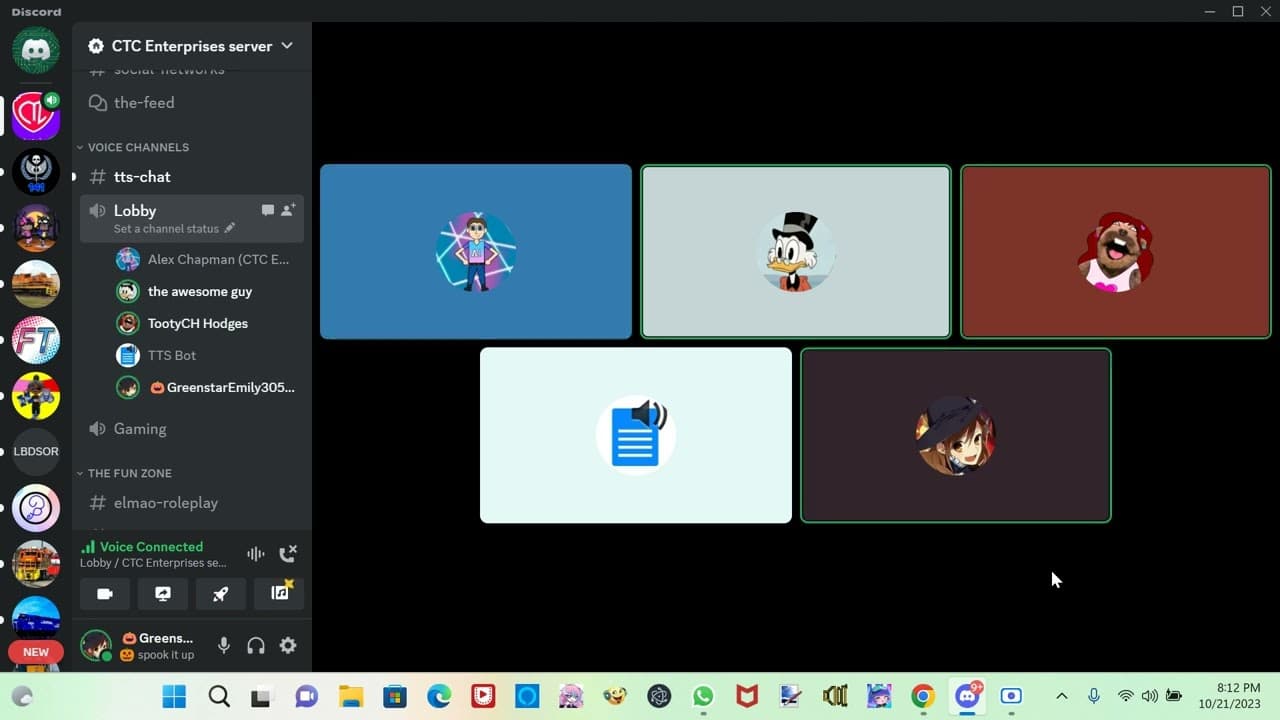The height and width of the screenshot is (720, 1280).
Task: Focus the blue video tile with sunglasses avatar
Action: tap(476, 252)
